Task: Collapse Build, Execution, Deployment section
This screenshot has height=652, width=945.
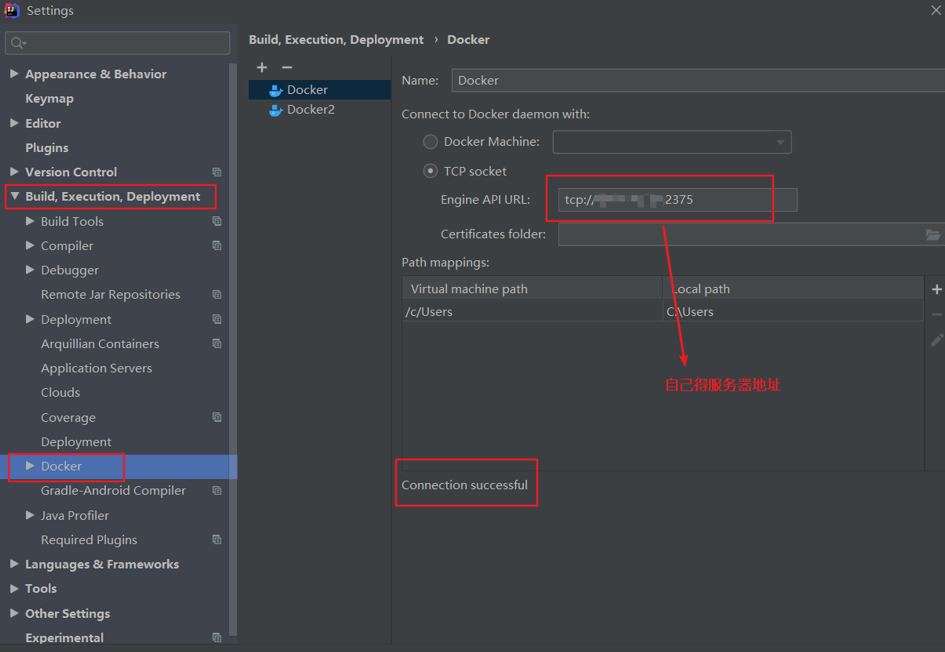Action: tap(15, 196)
